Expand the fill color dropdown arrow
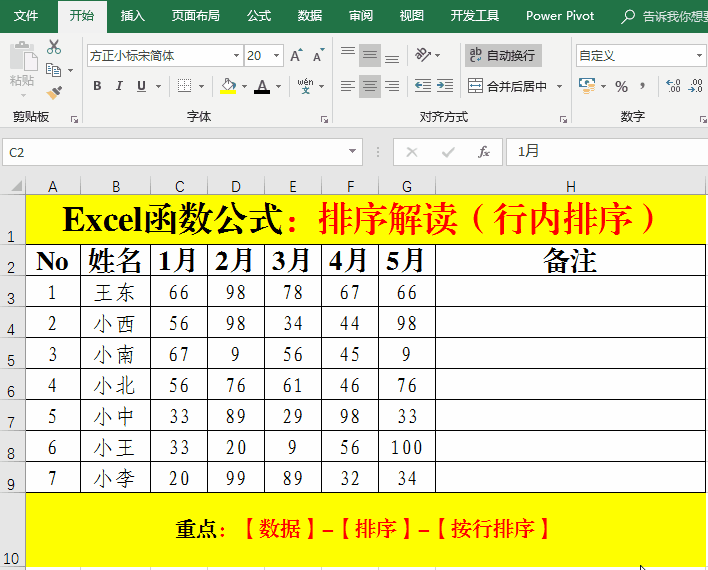 244,86
